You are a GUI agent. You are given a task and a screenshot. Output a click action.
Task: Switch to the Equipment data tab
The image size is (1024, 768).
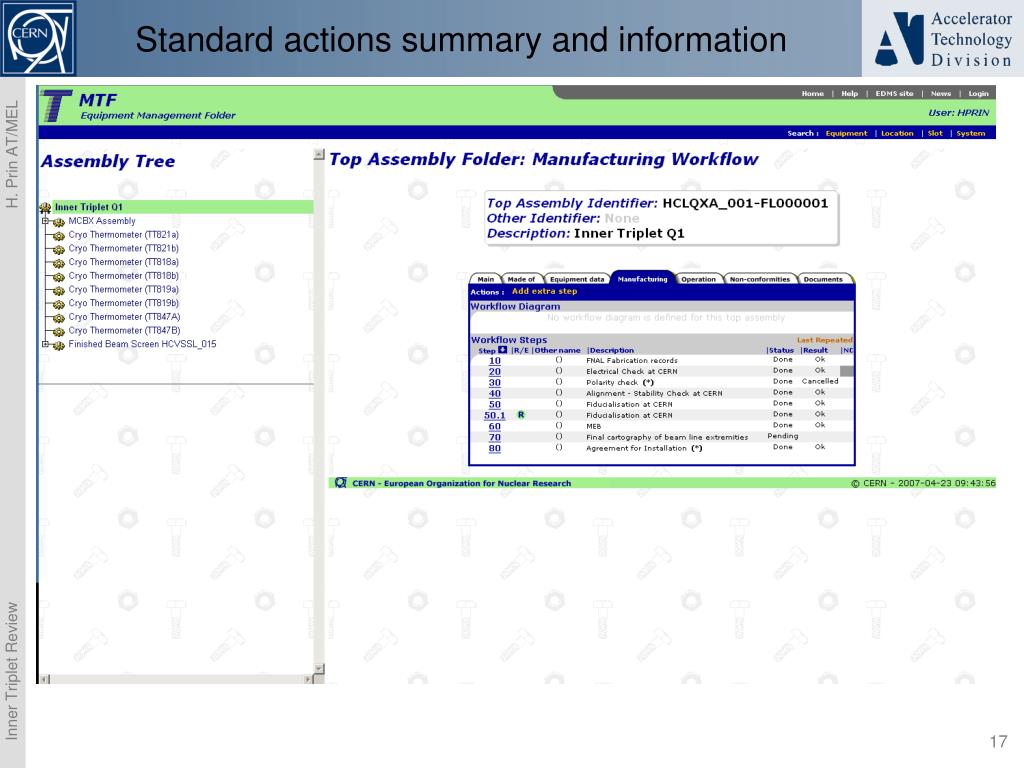[x=577, y=279]
